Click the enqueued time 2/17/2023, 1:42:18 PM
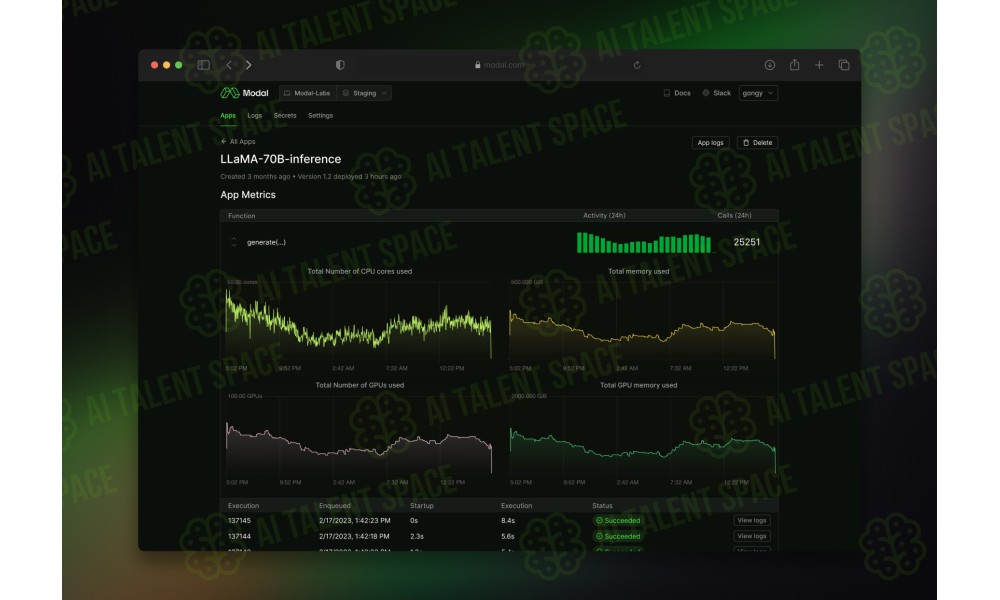 pyautogui.click(x=354, y=536)
